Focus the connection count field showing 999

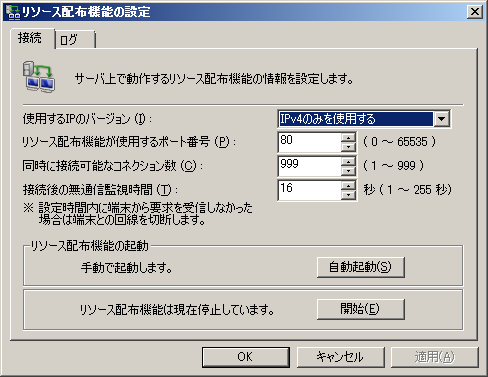[310, 166]
